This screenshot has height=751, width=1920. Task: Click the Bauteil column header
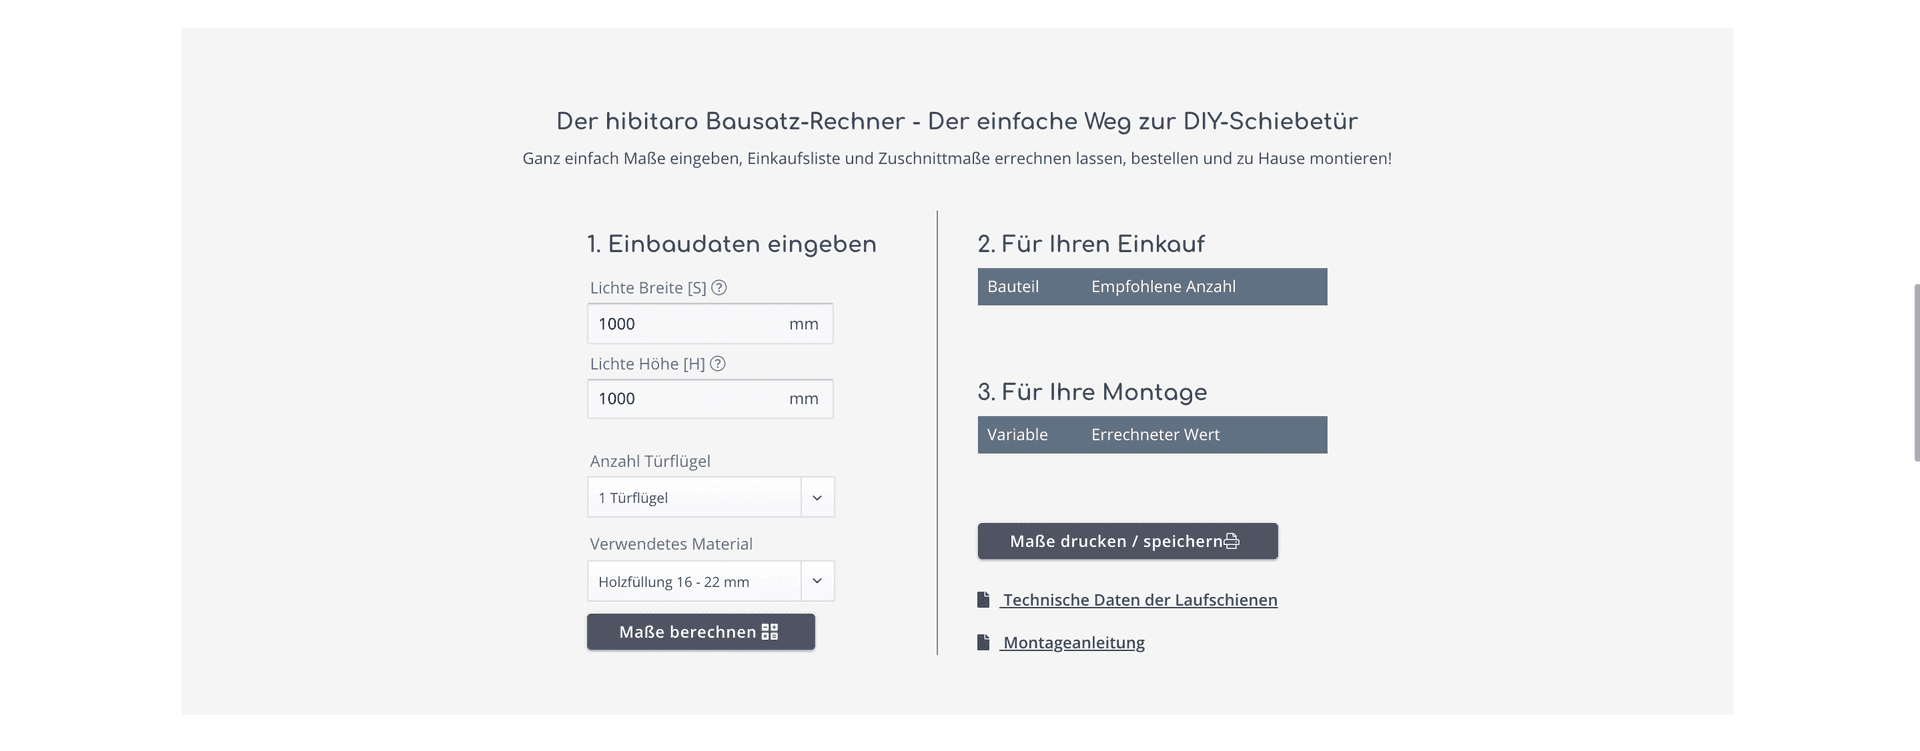pyautogui.click(x=1013, y=287)
